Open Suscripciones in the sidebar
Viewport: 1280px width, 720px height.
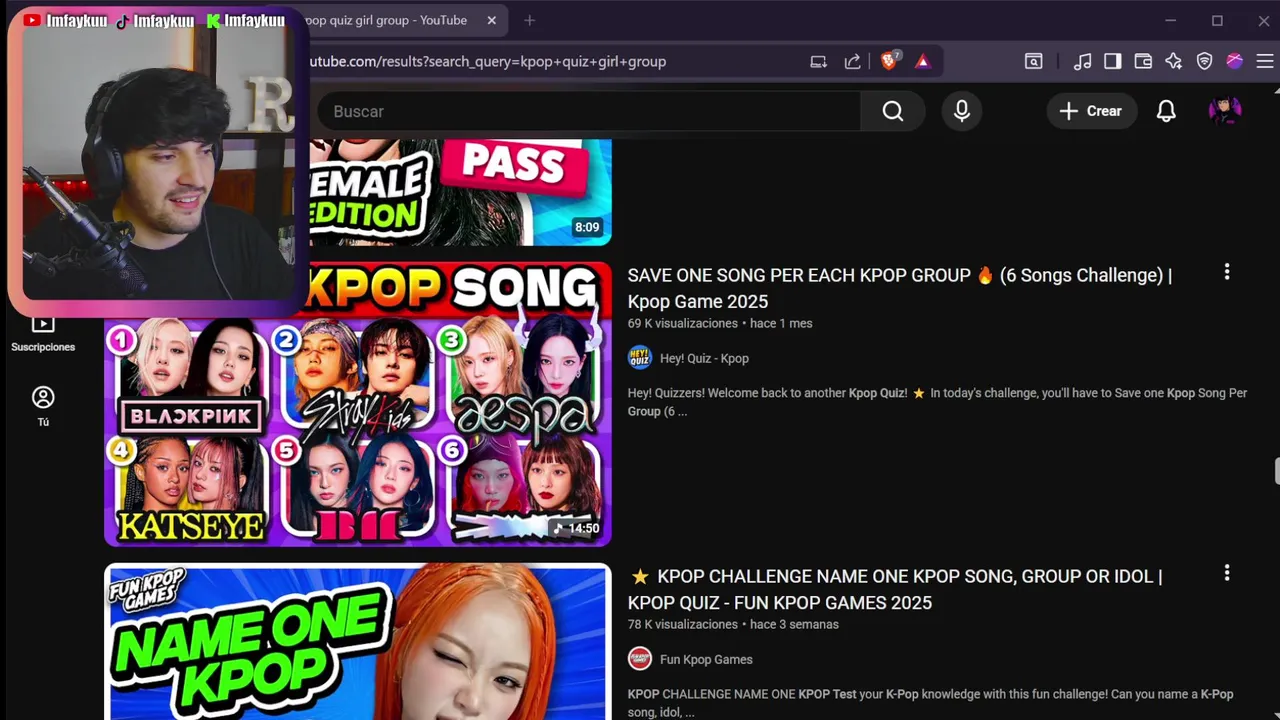coord(43,334)
